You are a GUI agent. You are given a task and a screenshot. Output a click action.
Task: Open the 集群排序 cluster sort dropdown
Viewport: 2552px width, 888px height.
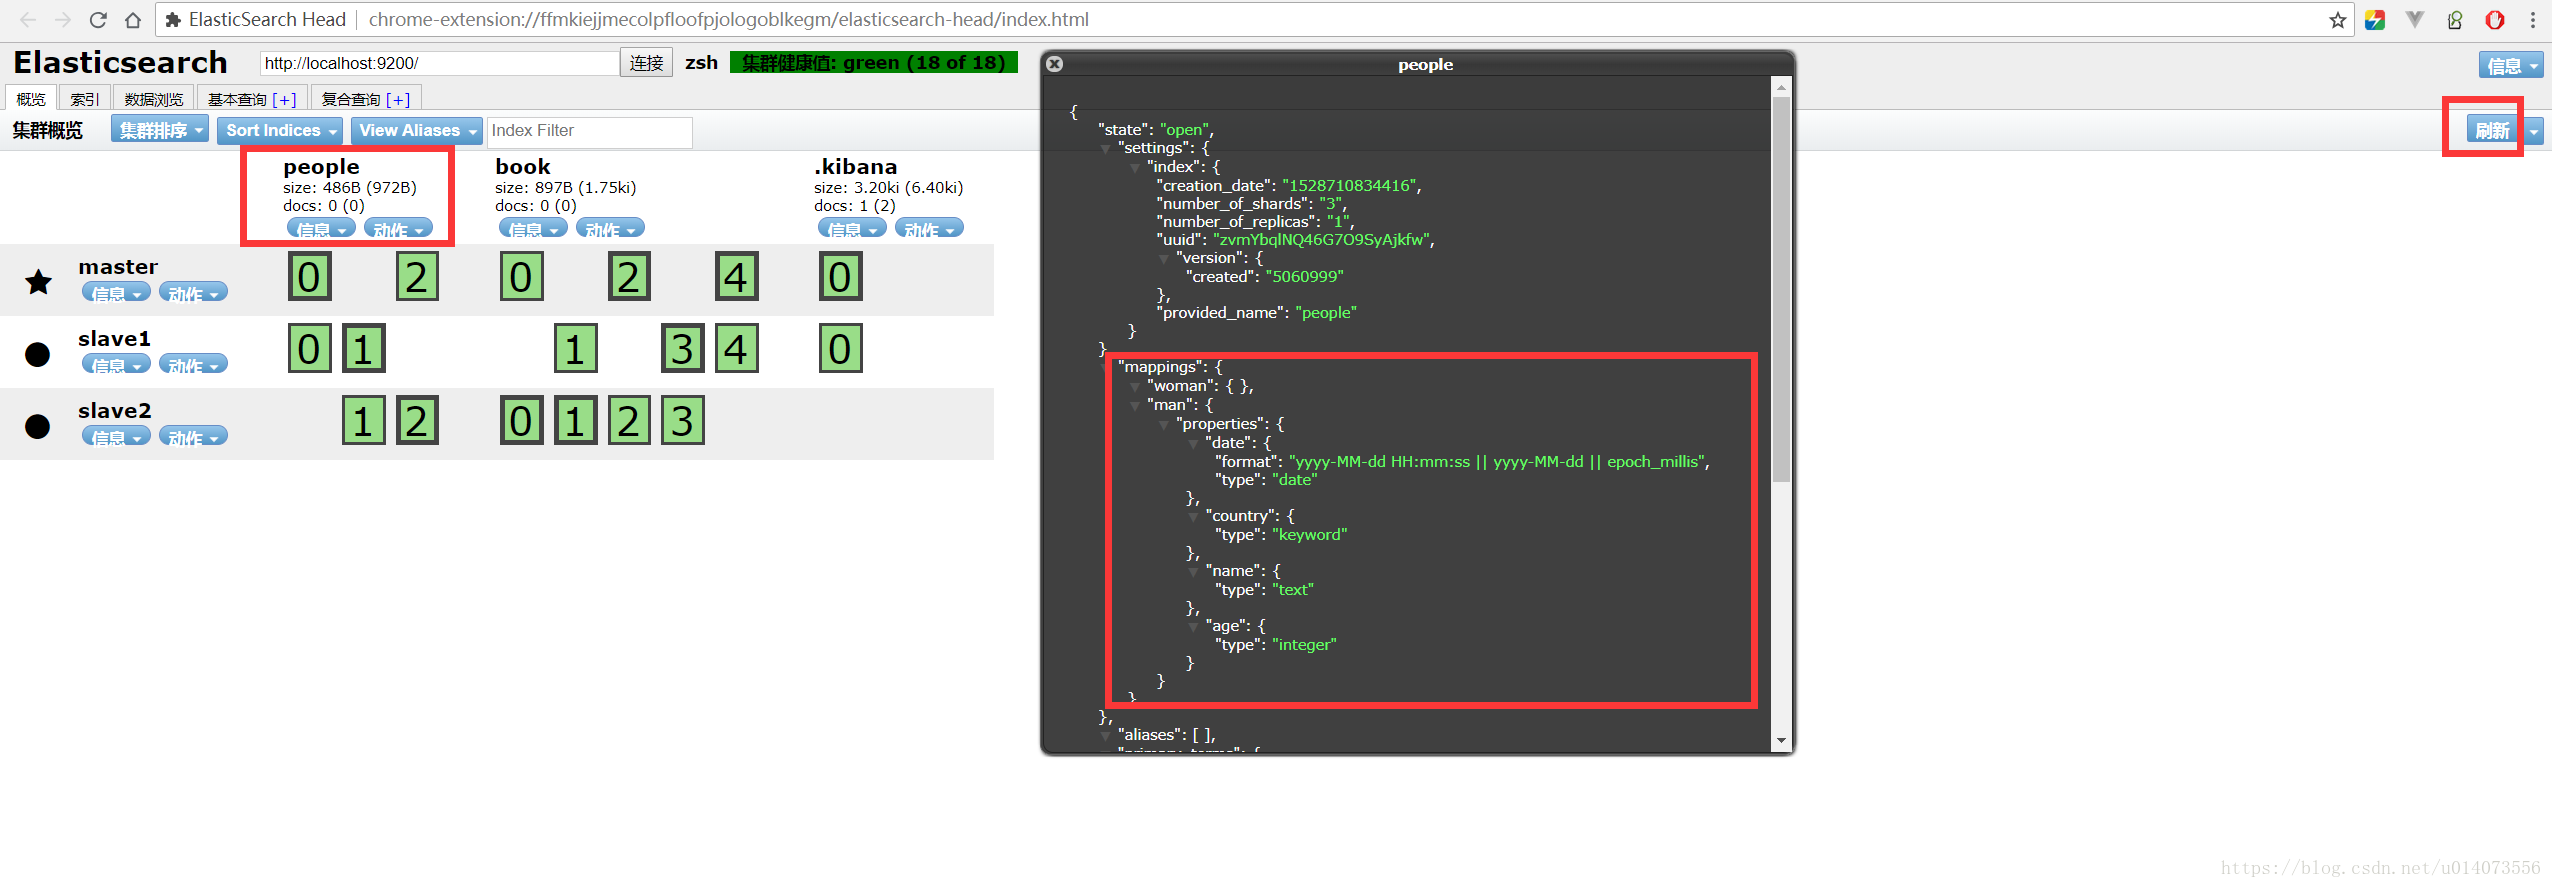[160, 130]
